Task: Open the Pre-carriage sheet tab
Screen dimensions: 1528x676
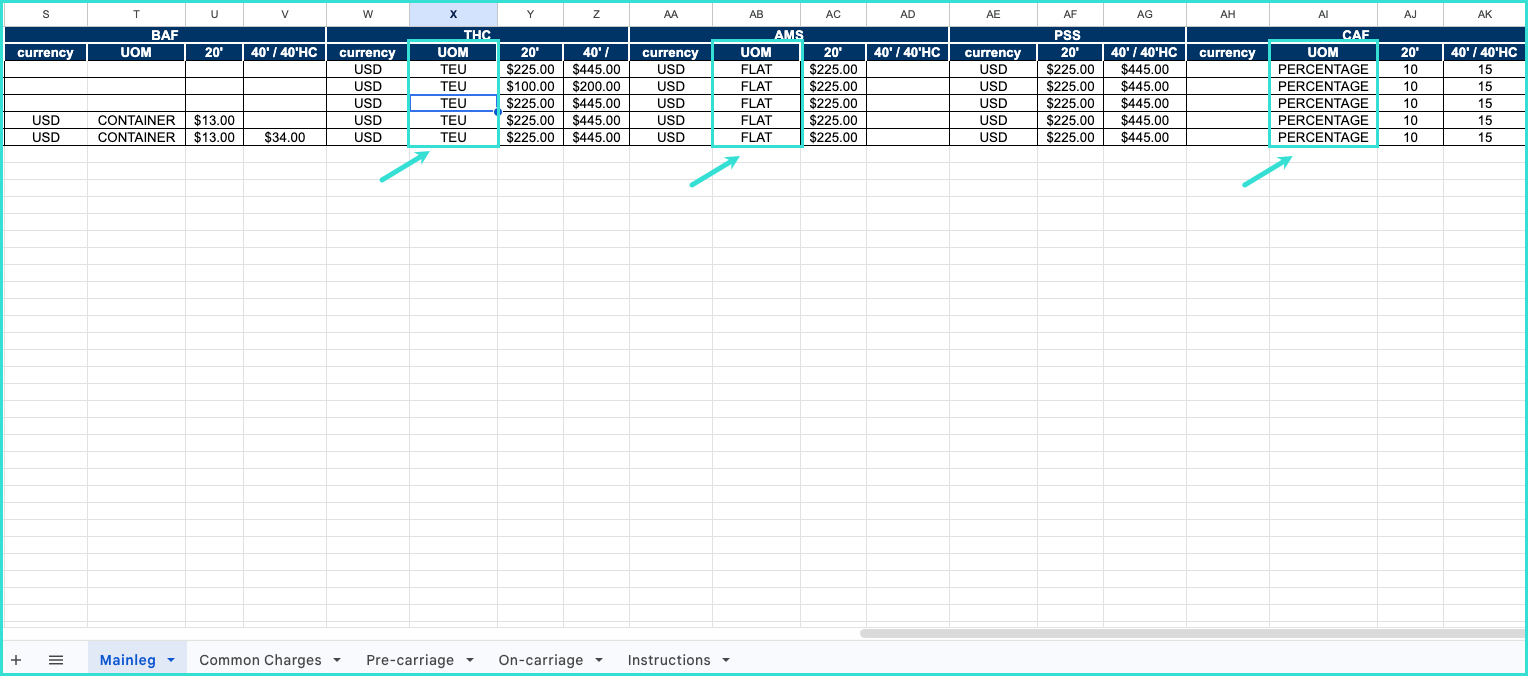Action: point(409,660)
